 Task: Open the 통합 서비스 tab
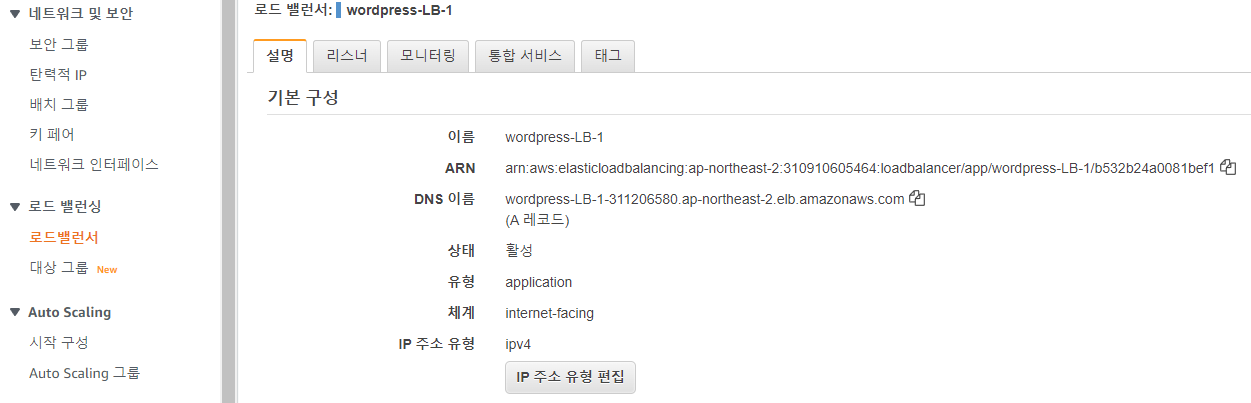tap(525, 56)
